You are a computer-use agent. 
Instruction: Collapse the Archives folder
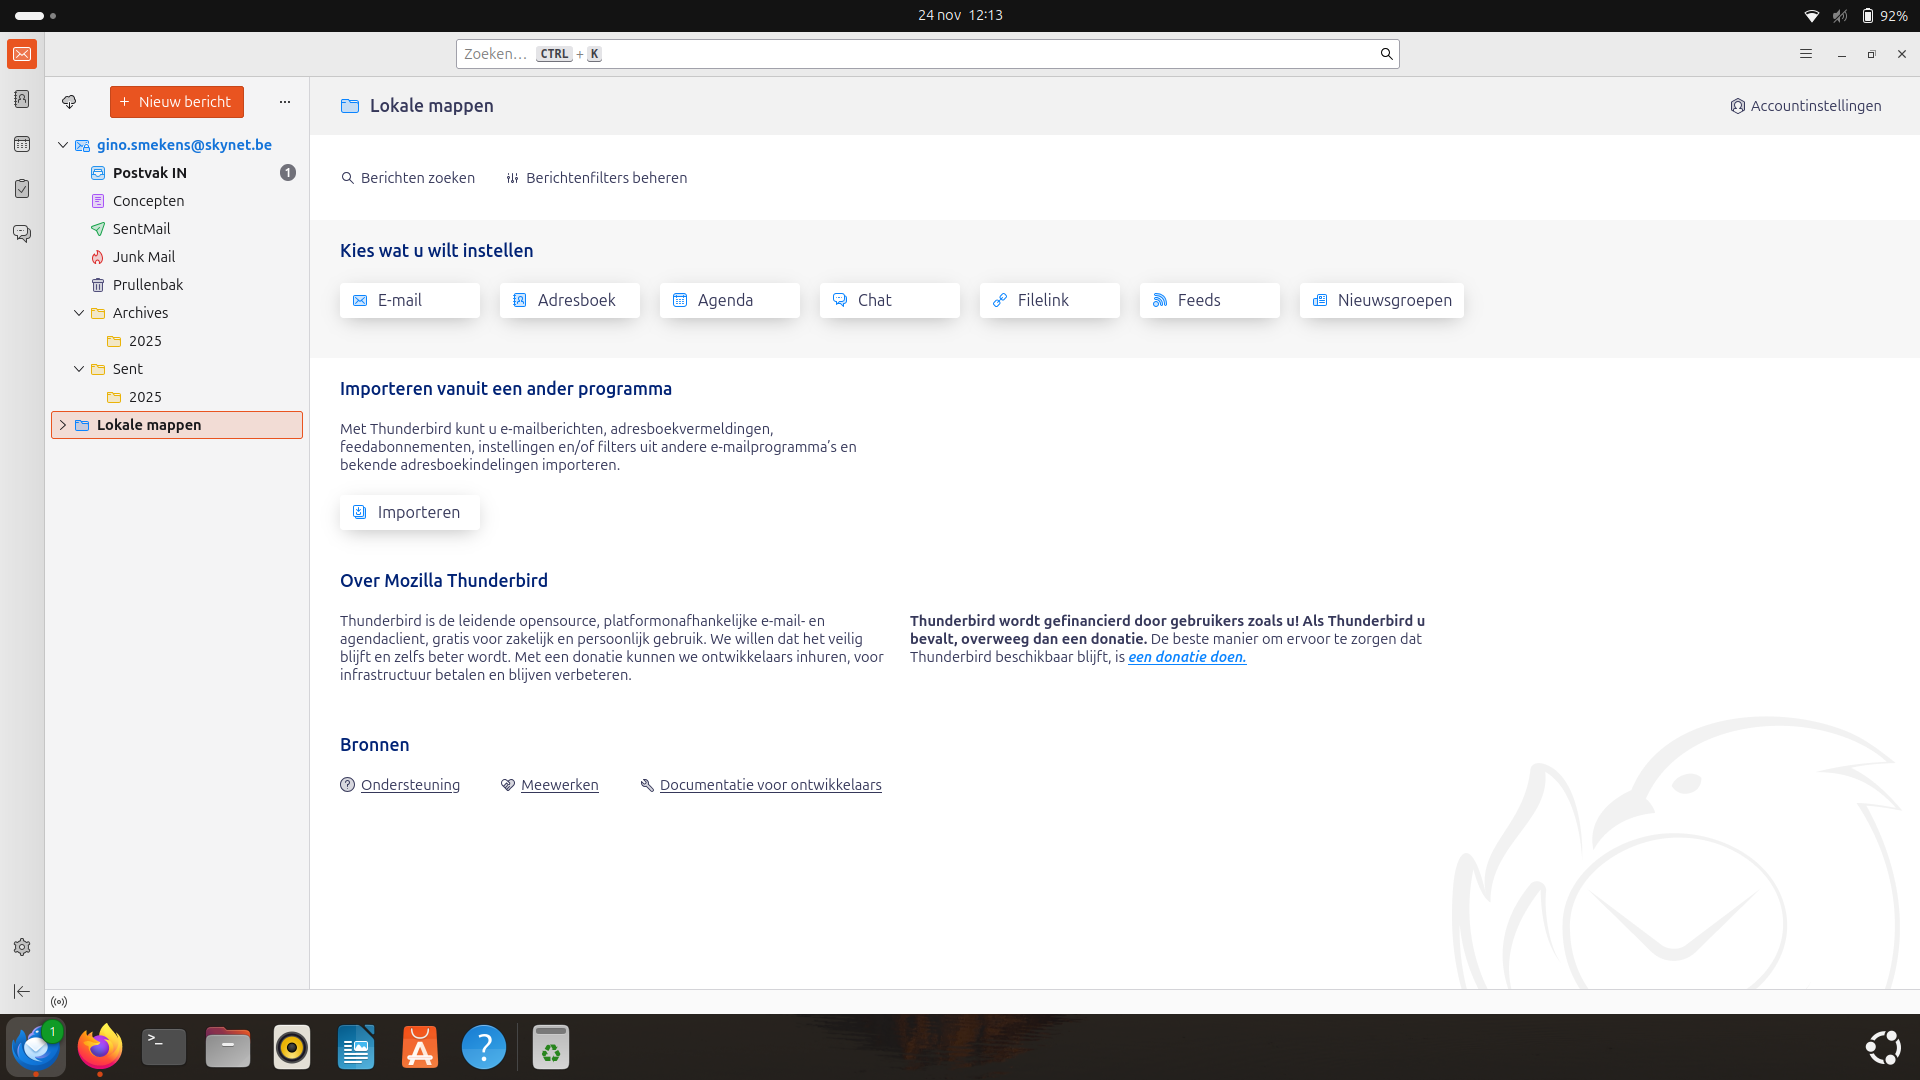(x=79, y=313)
